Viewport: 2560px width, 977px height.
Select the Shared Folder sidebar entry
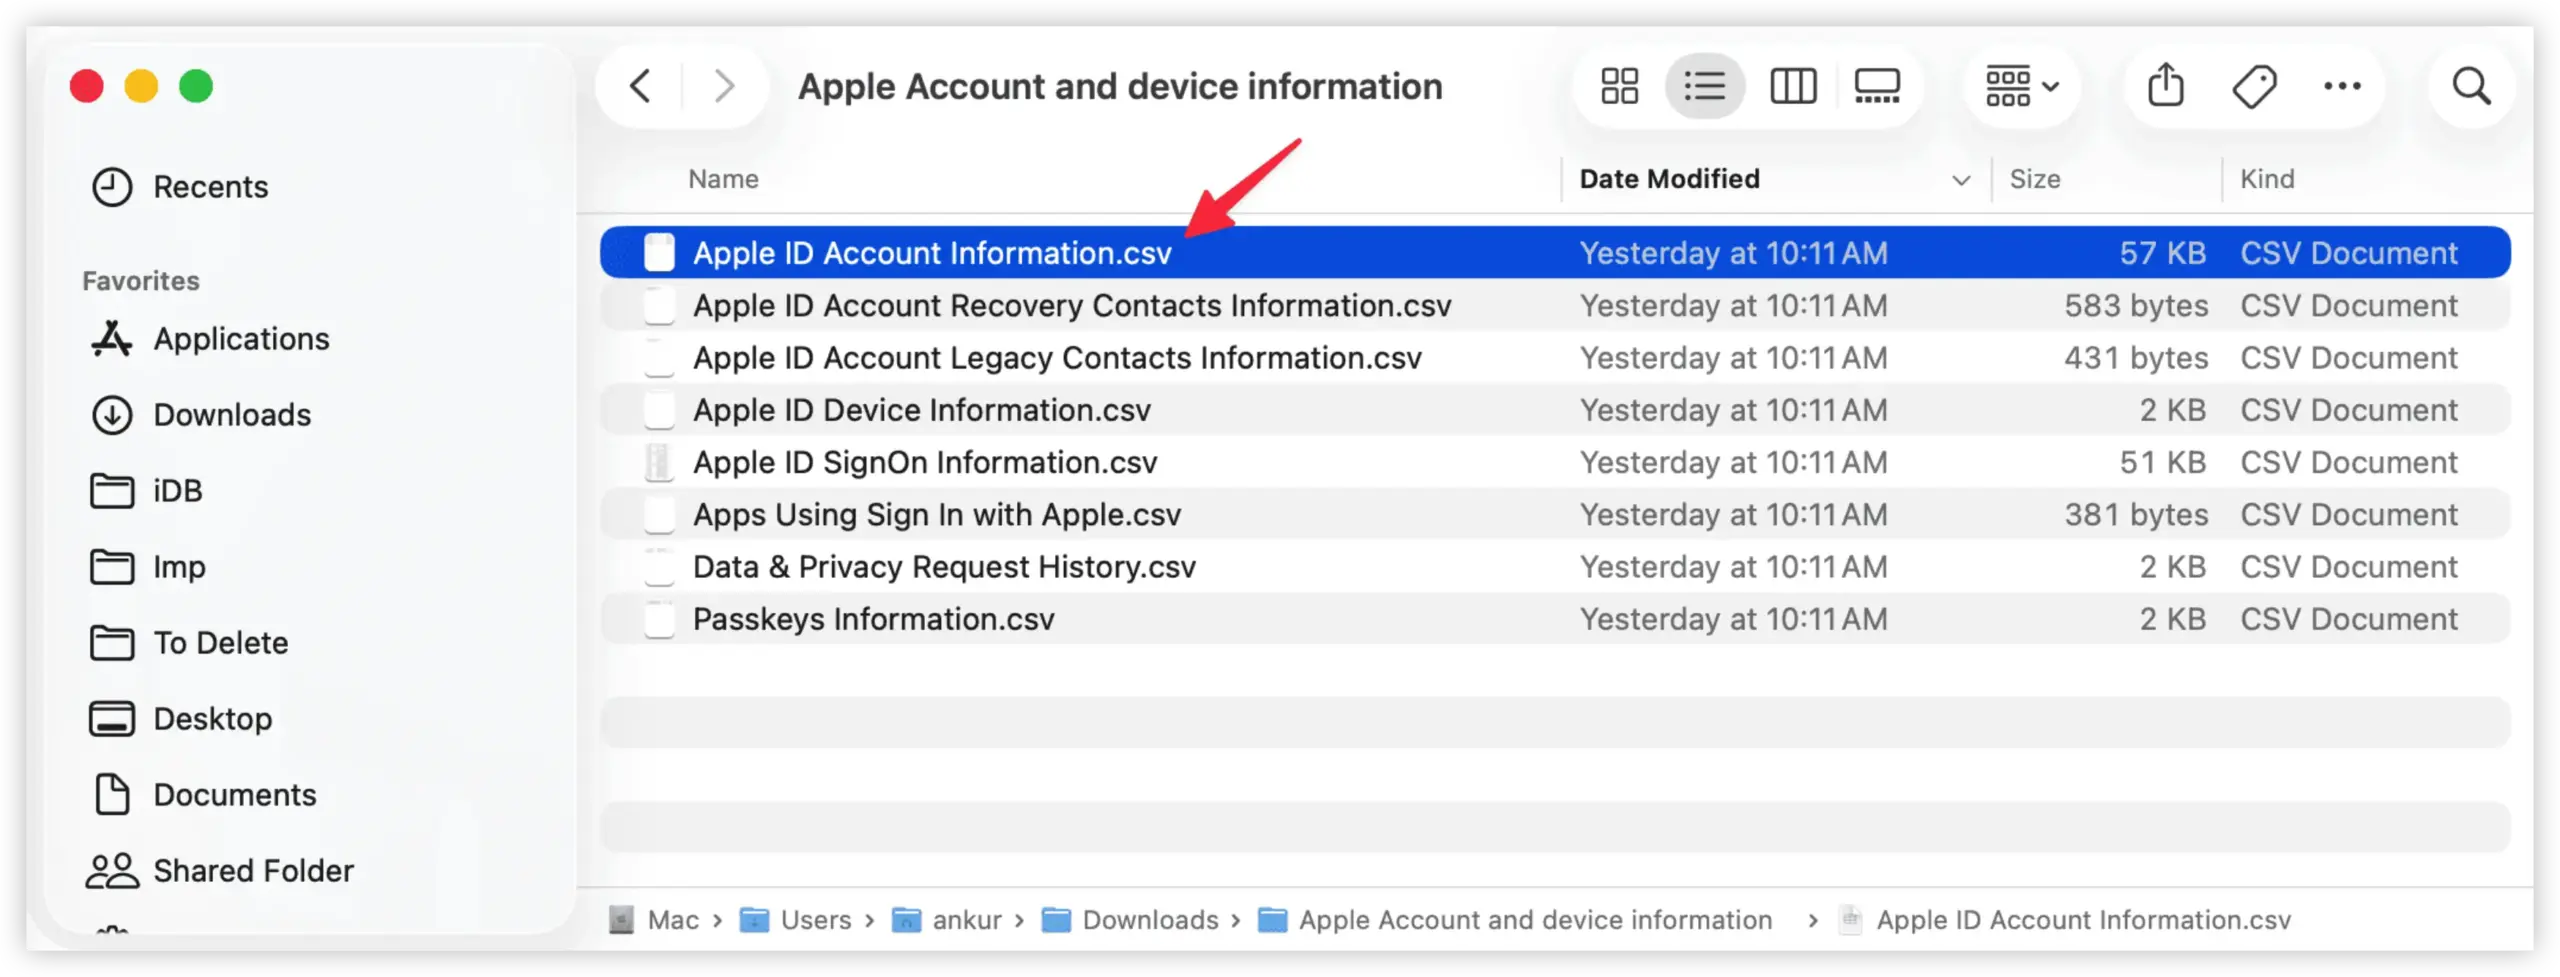point(253,870)
